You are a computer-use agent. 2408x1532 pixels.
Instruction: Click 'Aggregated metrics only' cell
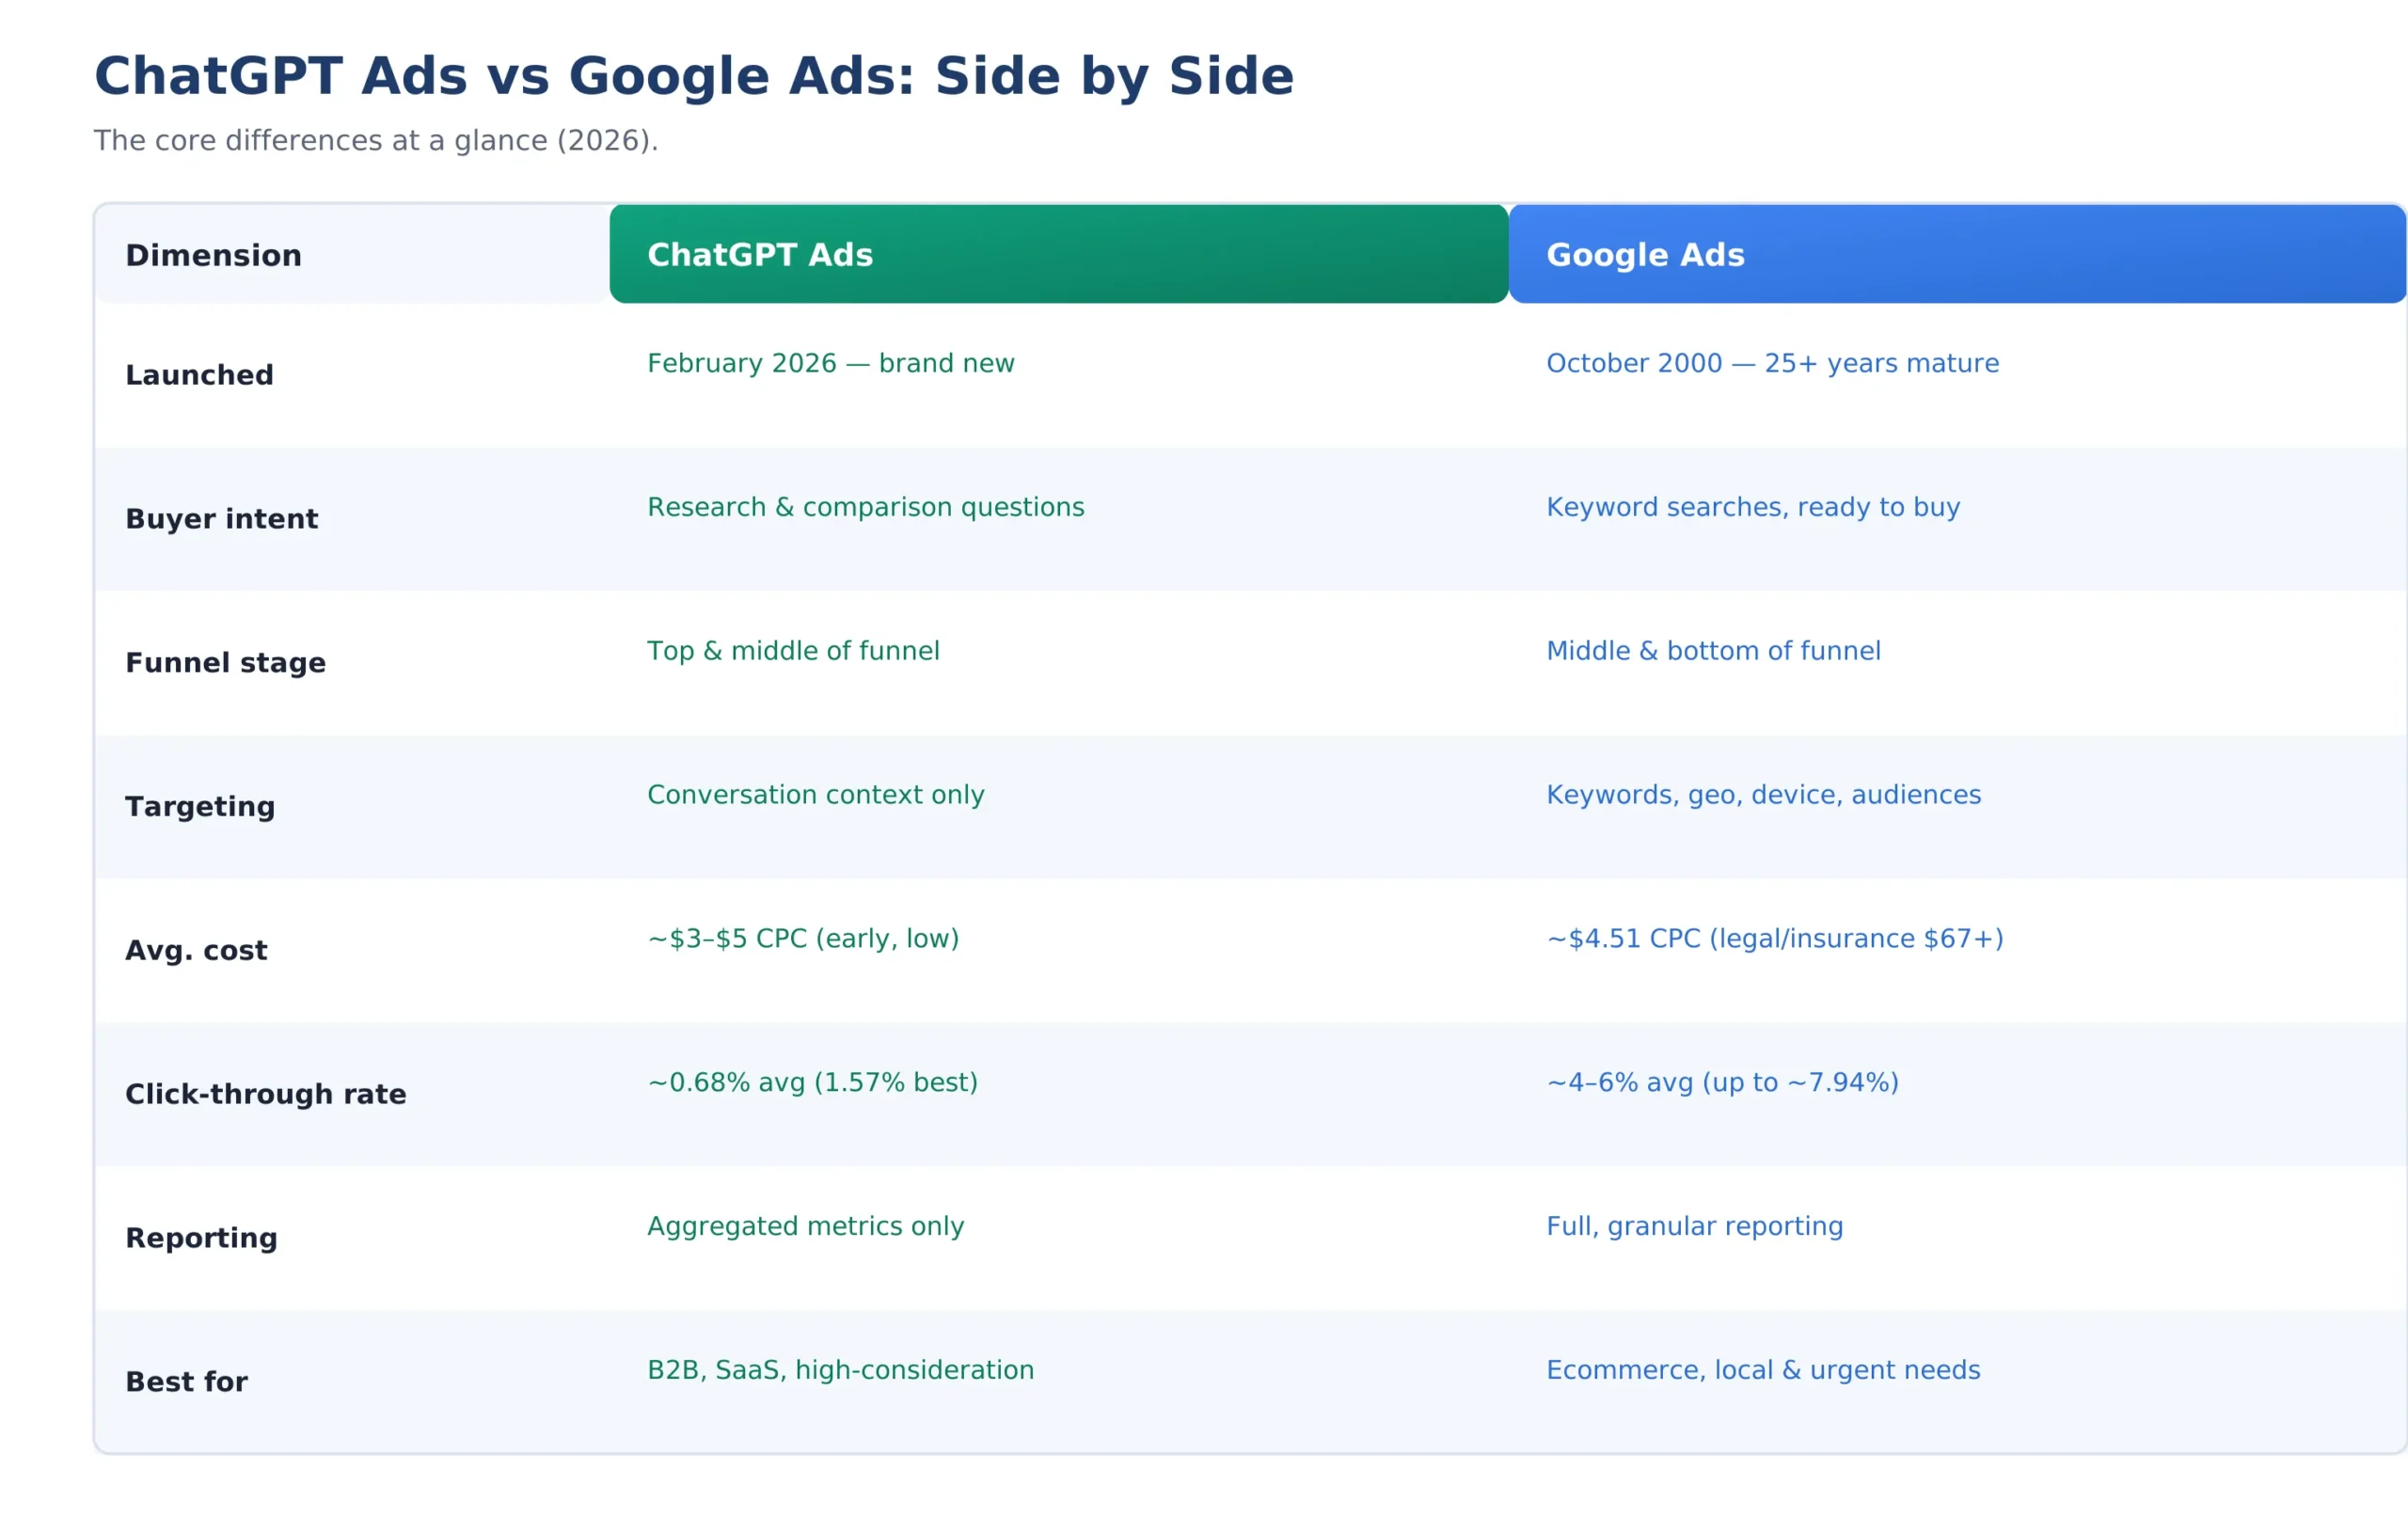[805, 1227]
